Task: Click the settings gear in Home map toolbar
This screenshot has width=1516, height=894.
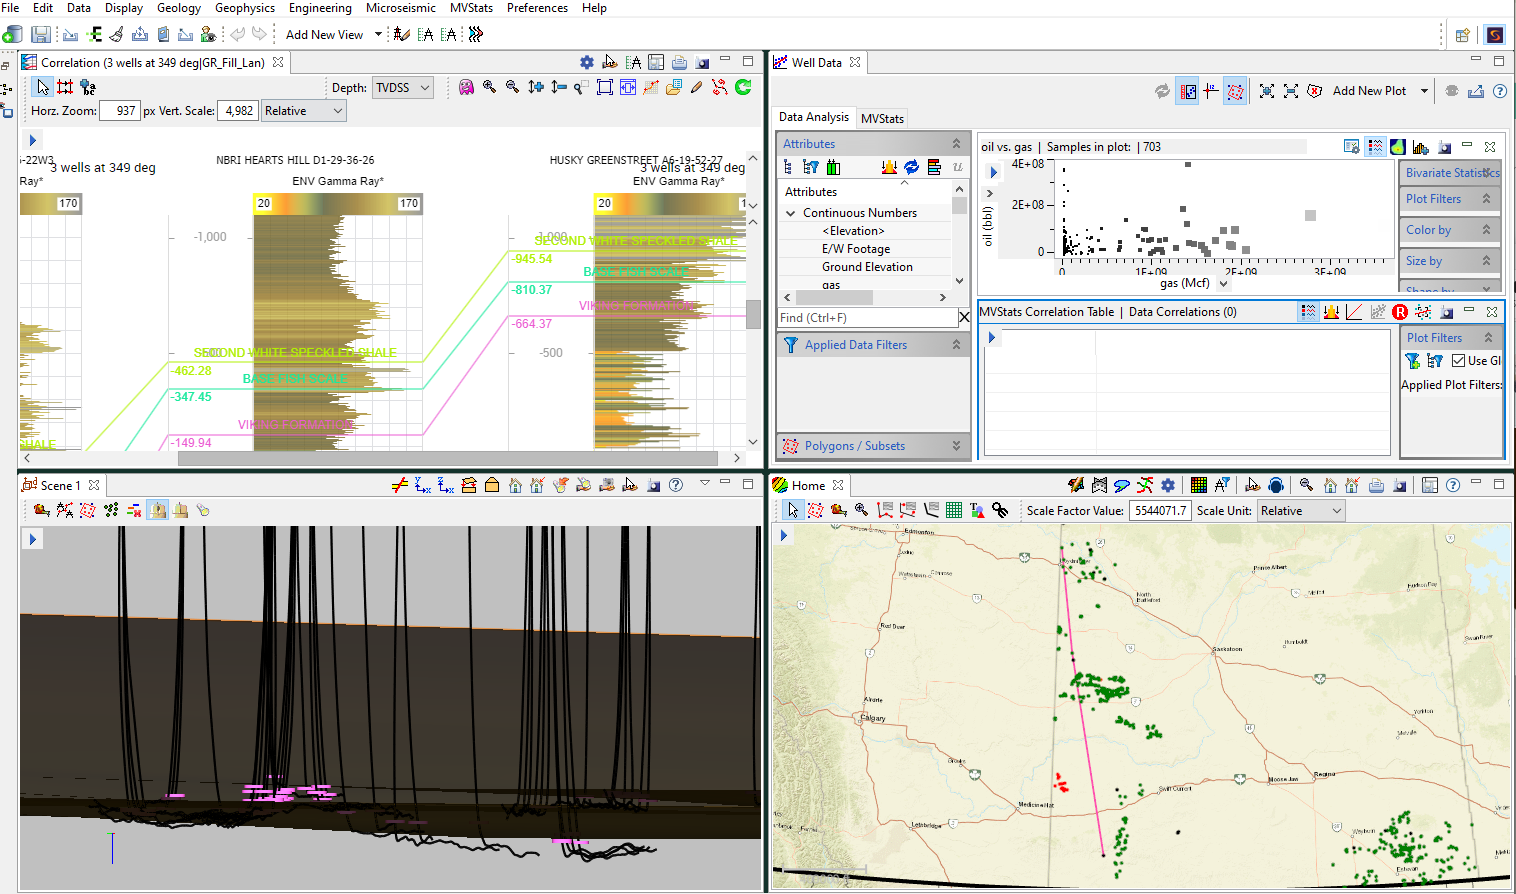Action: 1167,485
